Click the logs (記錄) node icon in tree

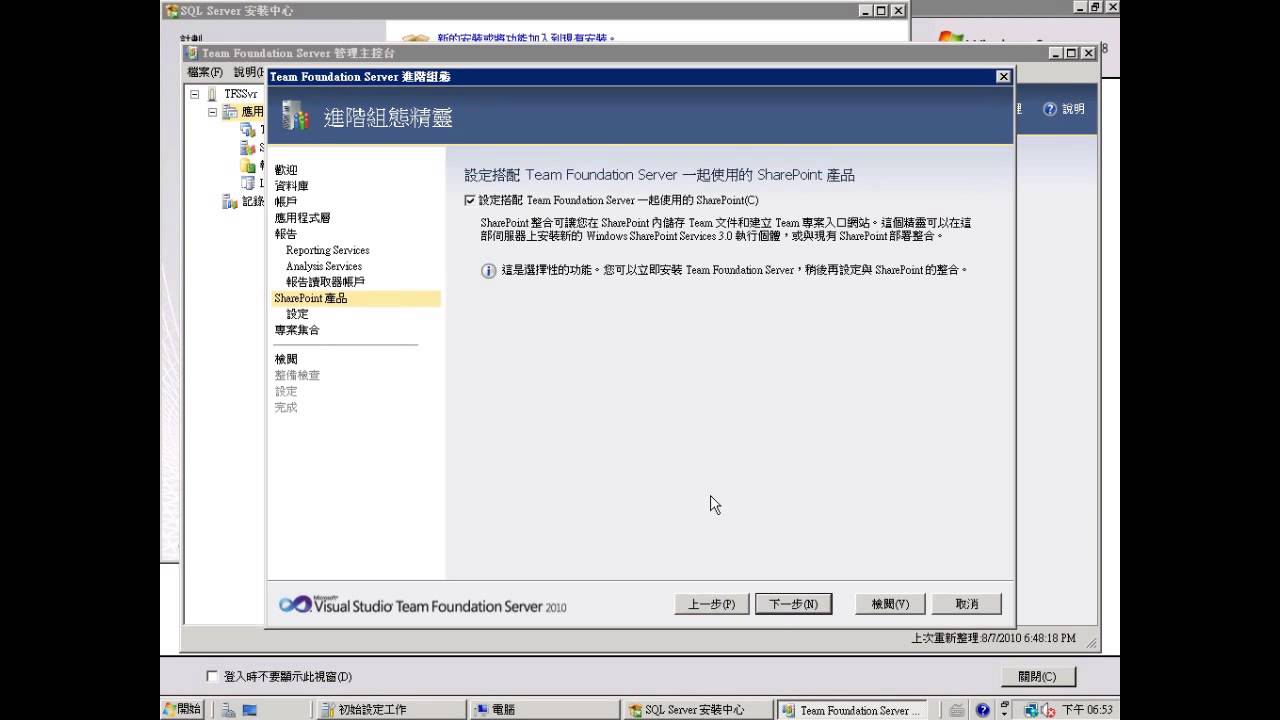click(x=230, y=201)
